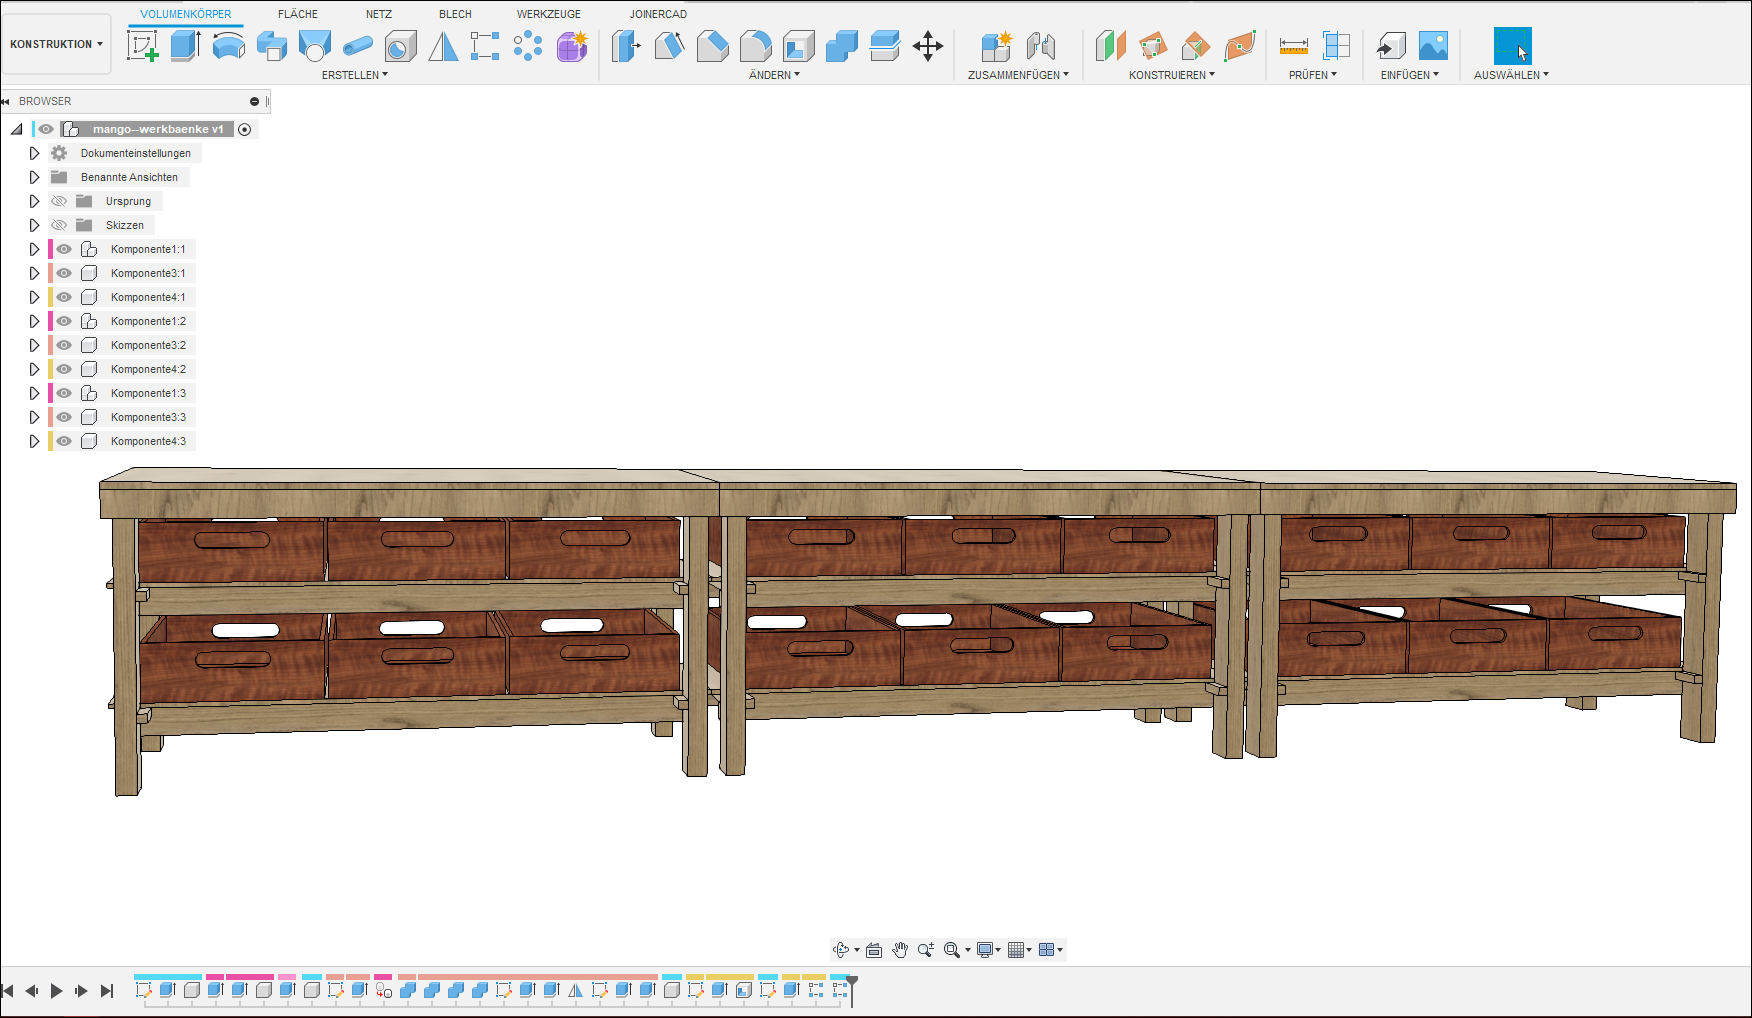This screenshot has width=1752, height=1018.
Task: Jump to the timeline end
Action: [x=107, y=991]
